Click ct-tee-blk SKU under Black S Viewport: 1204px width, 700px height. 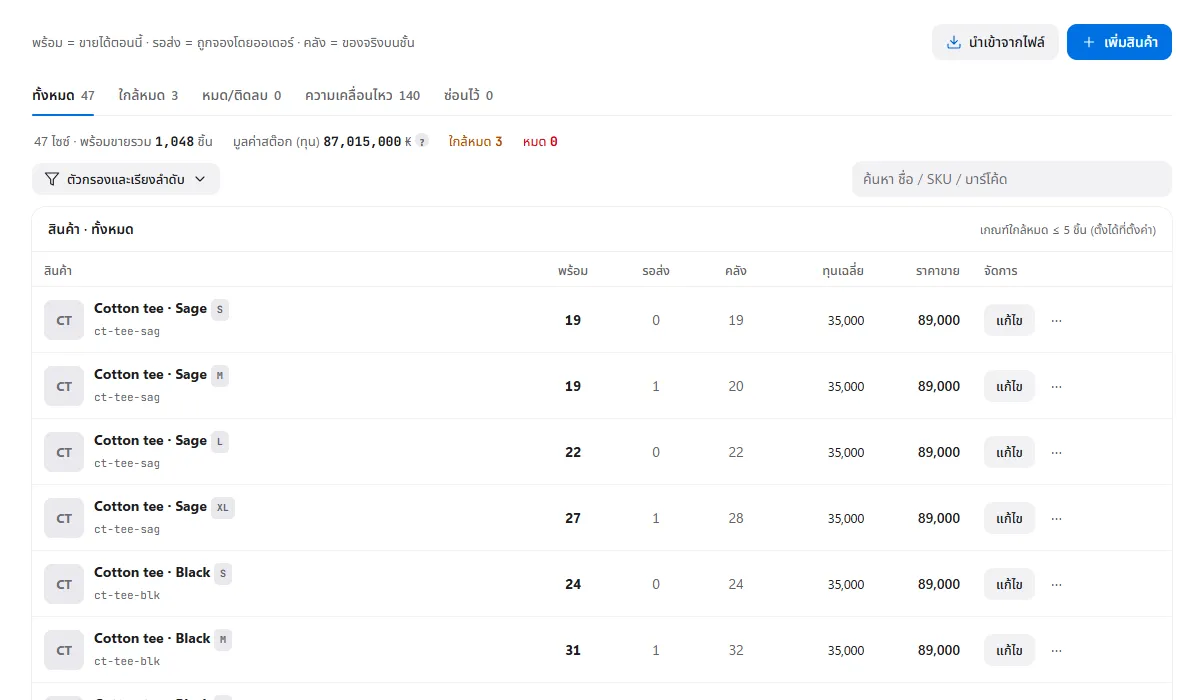click(127, 596)
